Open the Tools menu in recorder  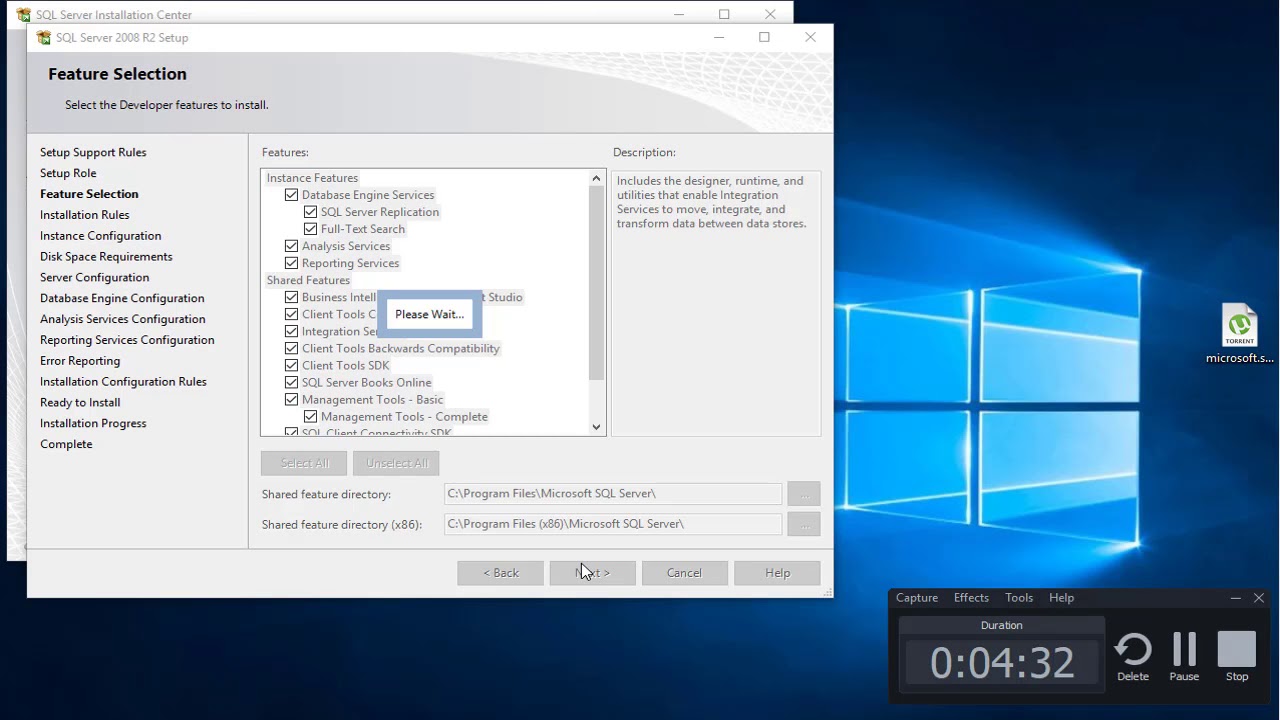tap(1019, 598)
